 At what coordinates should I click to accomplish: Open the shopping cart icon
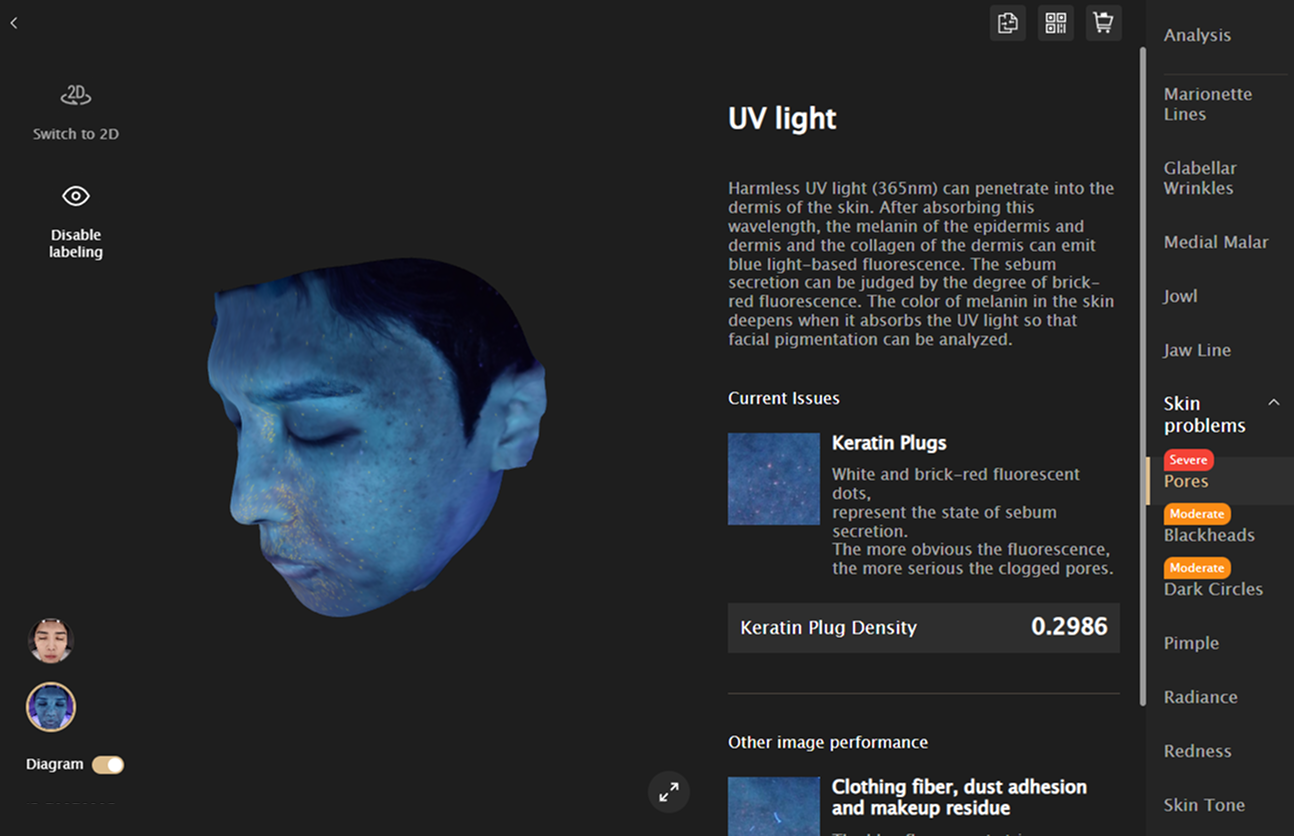point(1104,23)
